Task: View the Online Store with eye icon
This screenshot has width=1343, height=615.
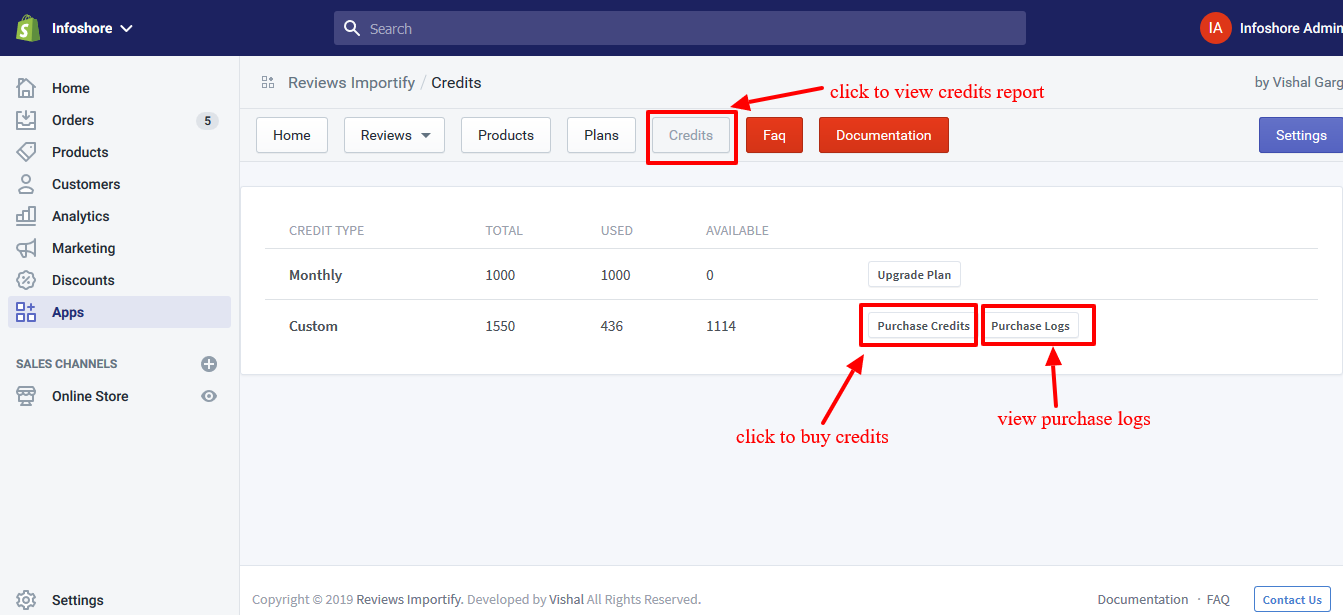Action: [209, 396]
